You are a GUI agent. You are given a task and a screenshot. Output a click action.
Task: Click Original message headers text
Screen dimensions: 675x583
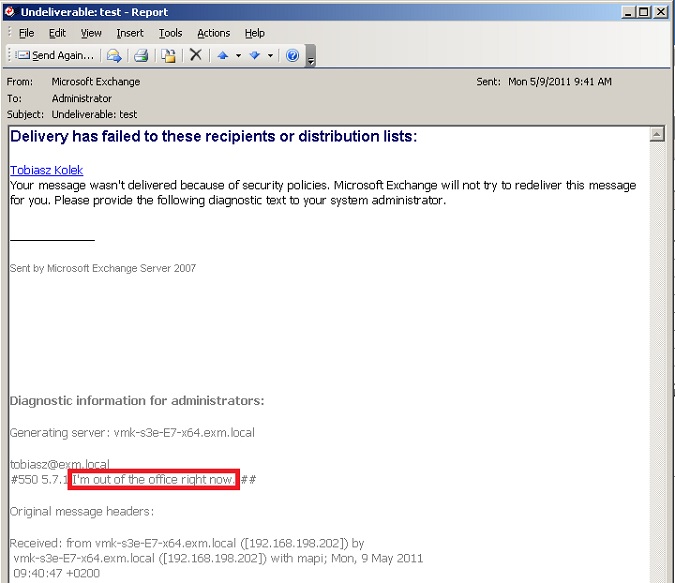[82, 512]
